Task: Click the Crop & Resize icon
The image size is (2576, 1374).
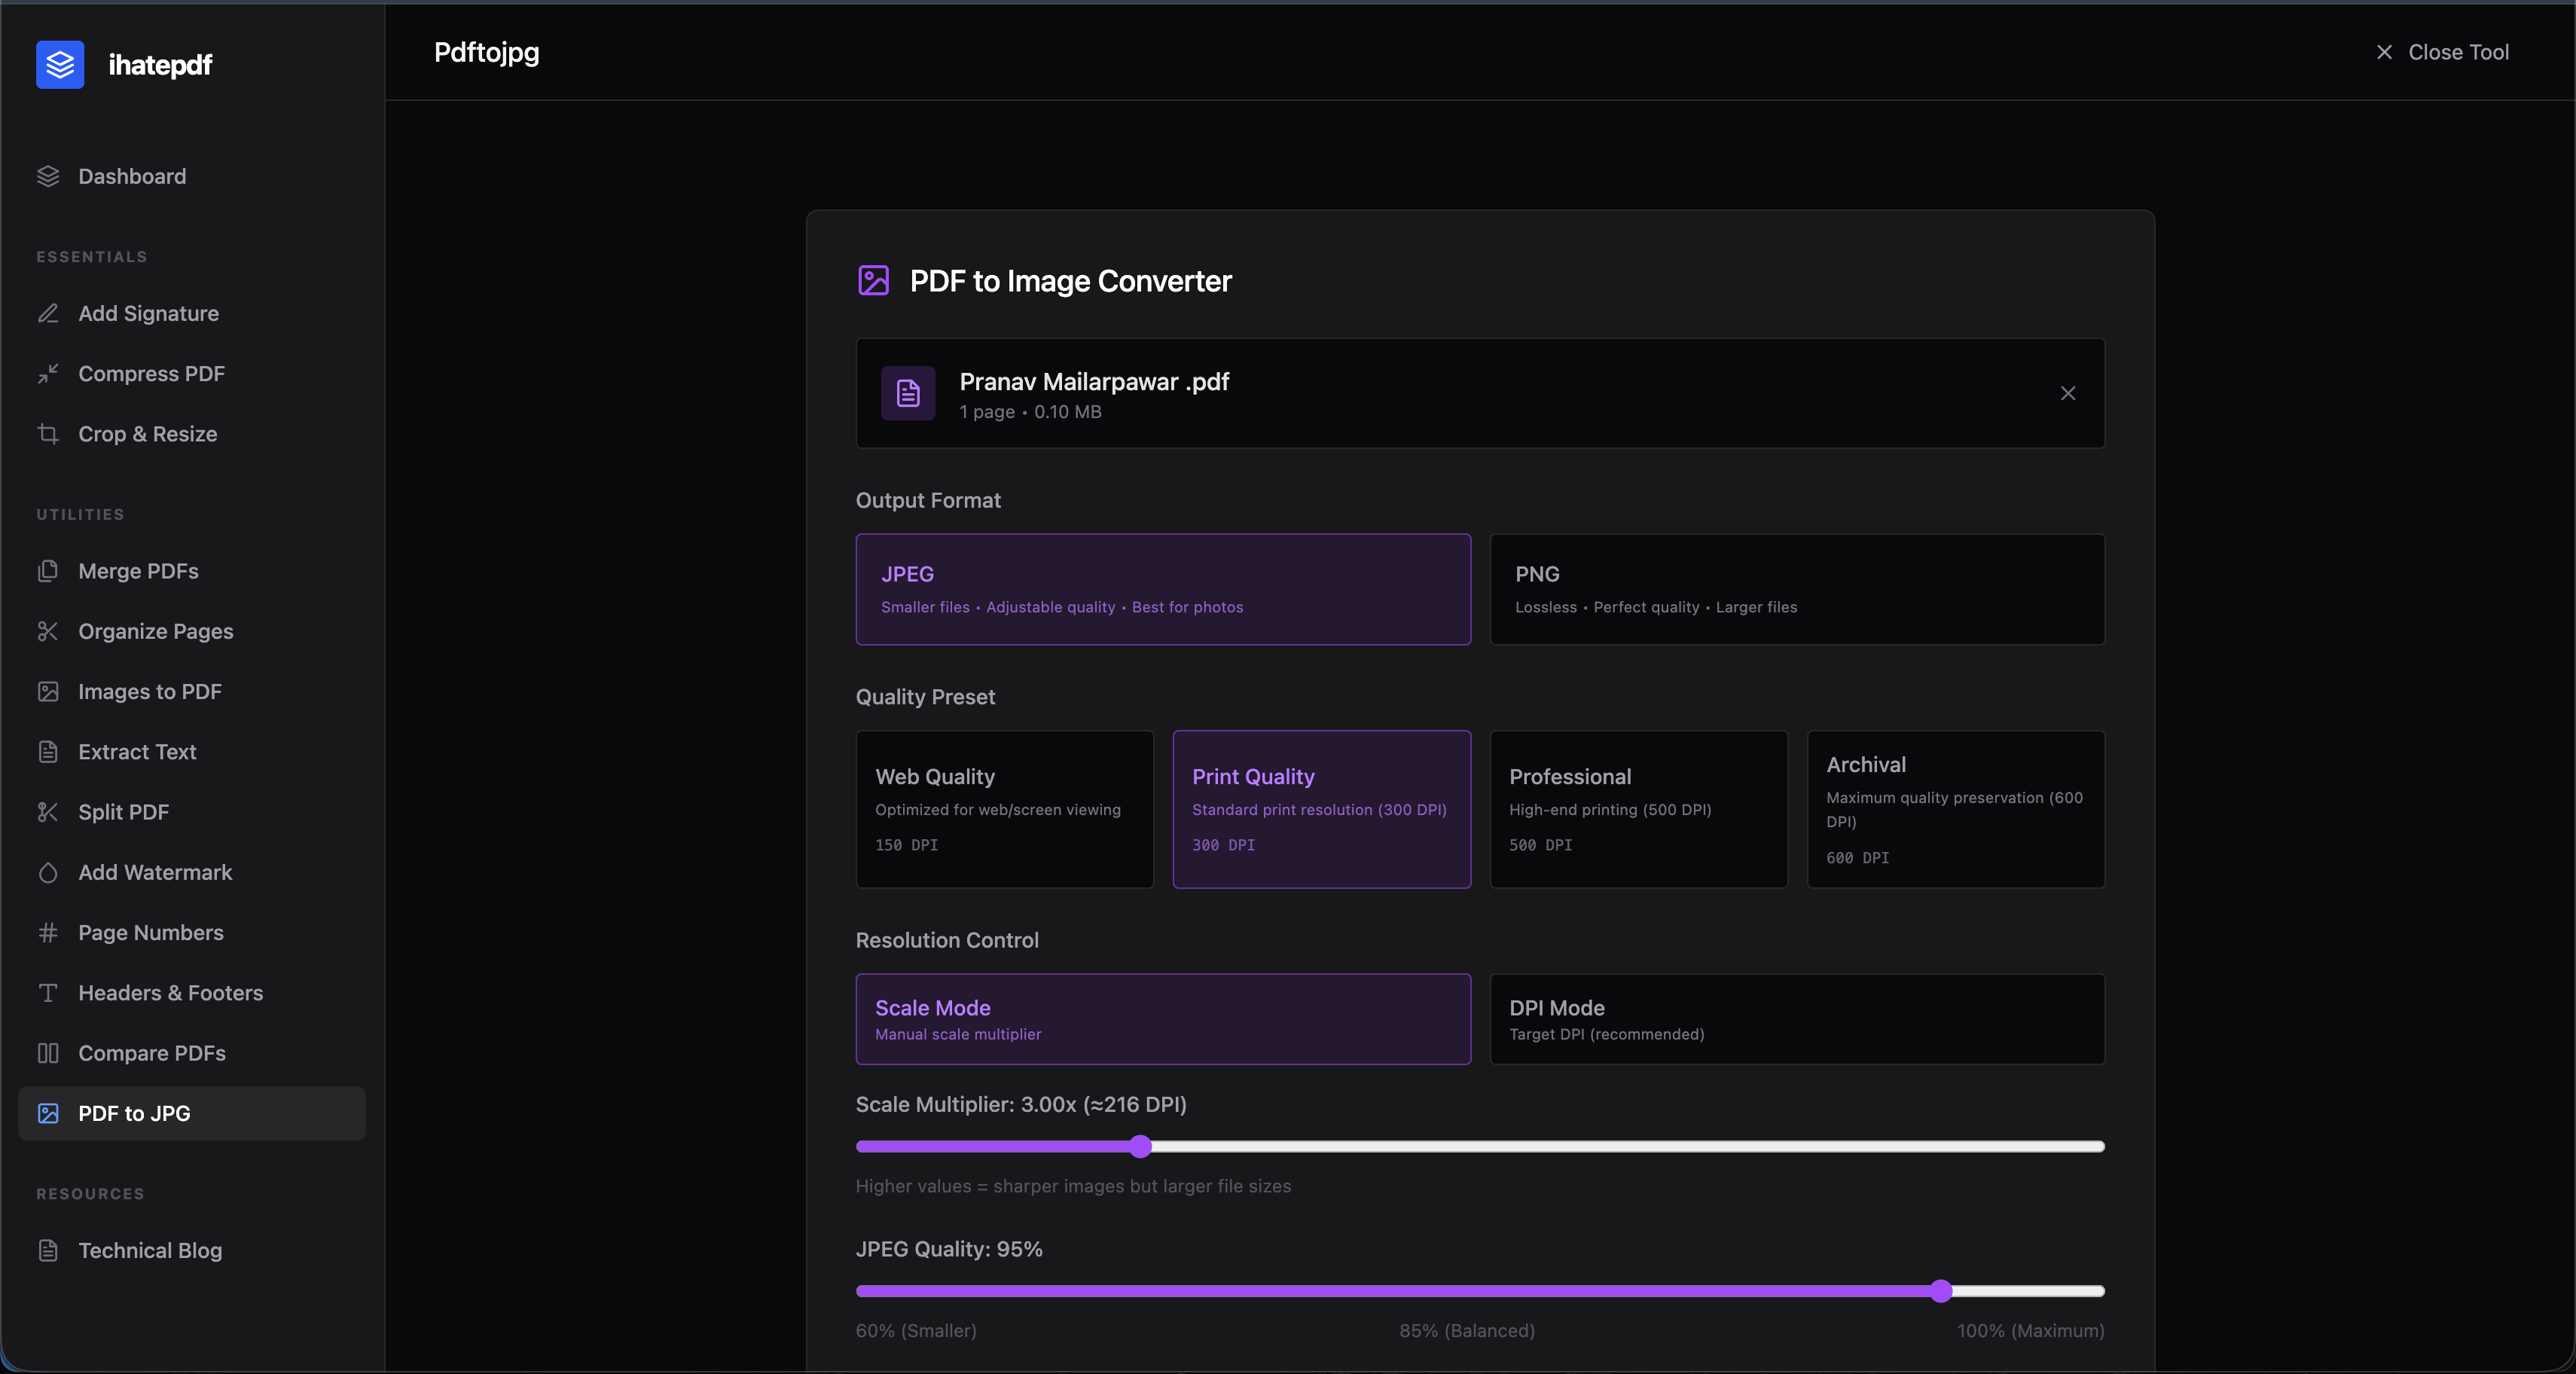Action: coord(48,434)
